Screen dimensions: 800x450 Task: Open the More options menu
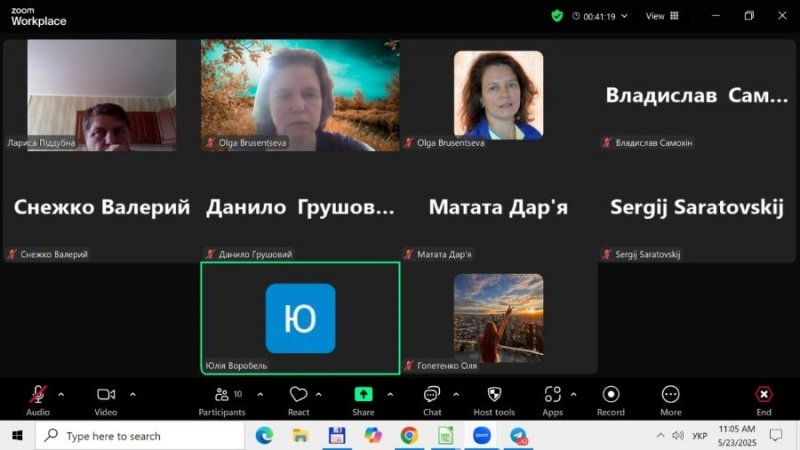[671, 395]
